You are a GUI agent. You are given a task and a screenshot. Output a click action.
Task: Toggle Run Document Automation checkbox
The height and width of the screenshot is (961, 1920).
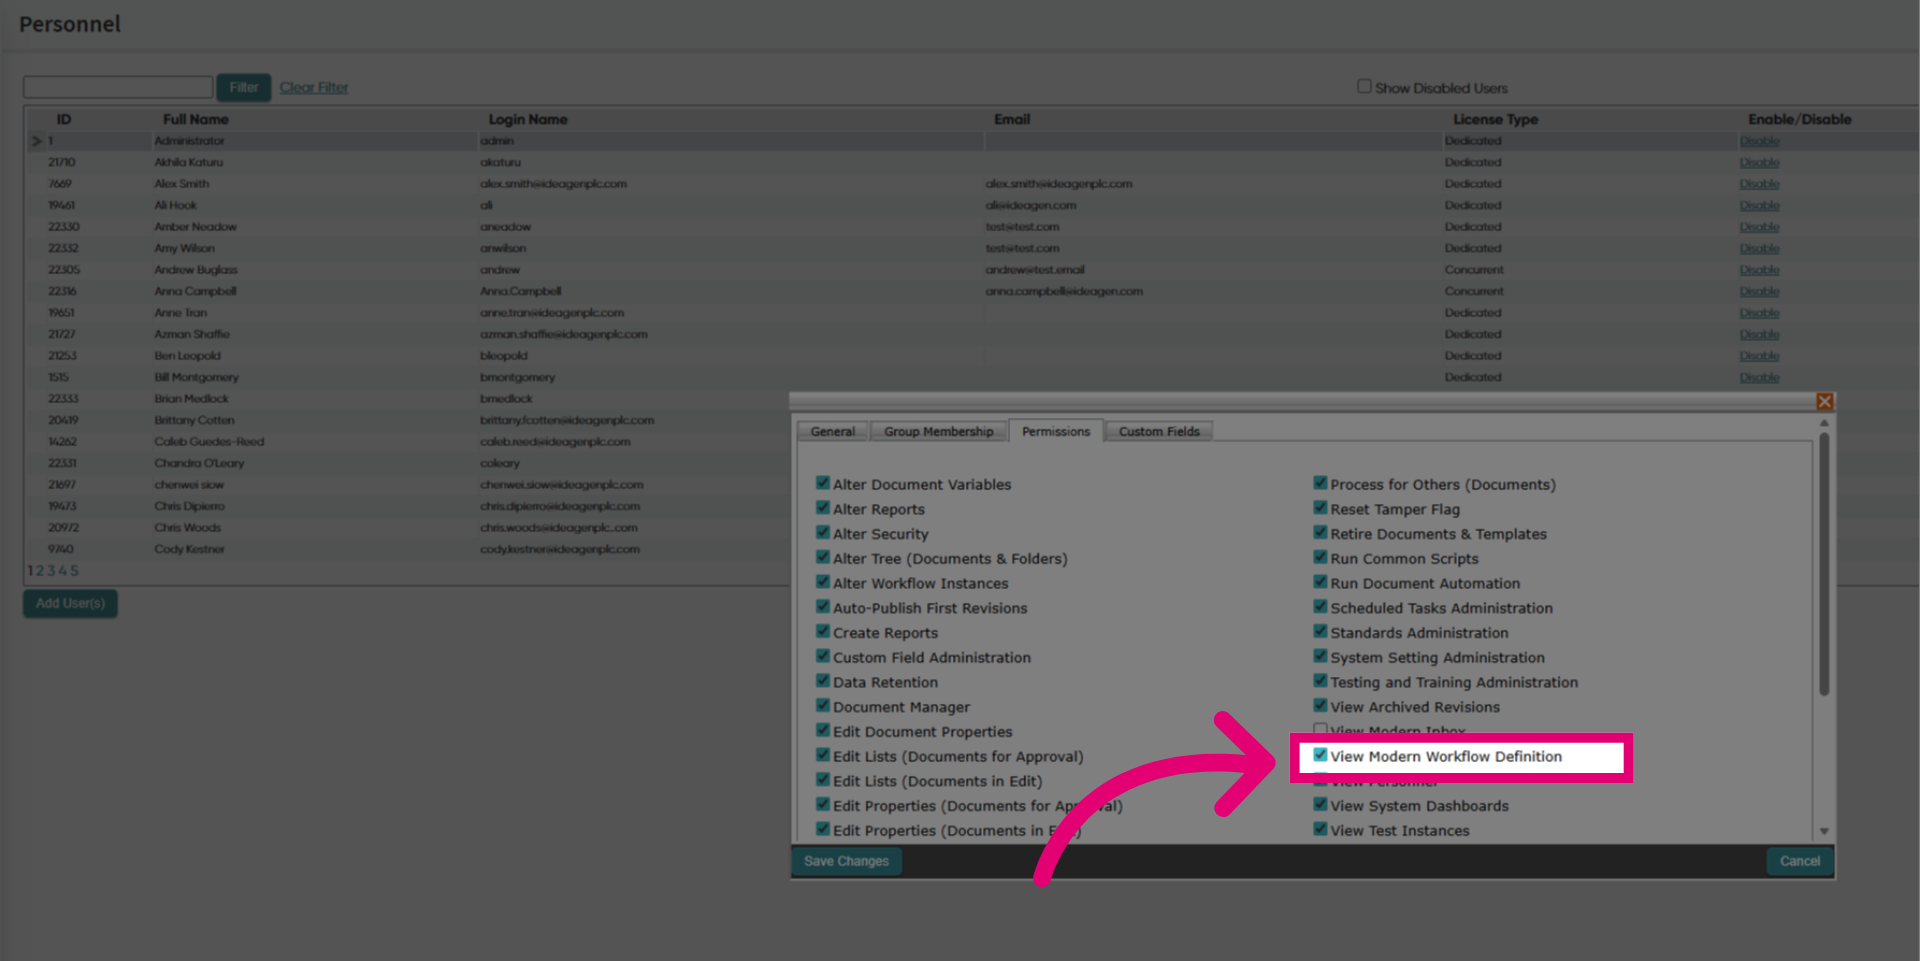click(x=1320, y=582)
